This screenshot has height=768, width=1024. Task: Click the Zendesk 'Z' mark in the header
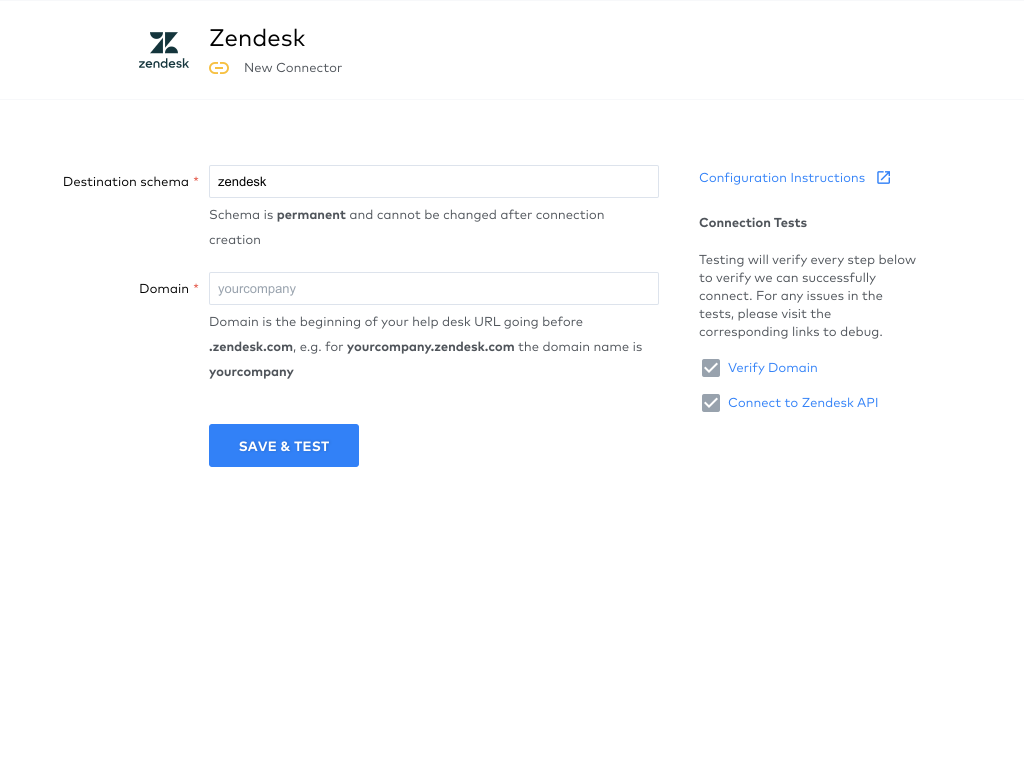[x=163, y=40]
